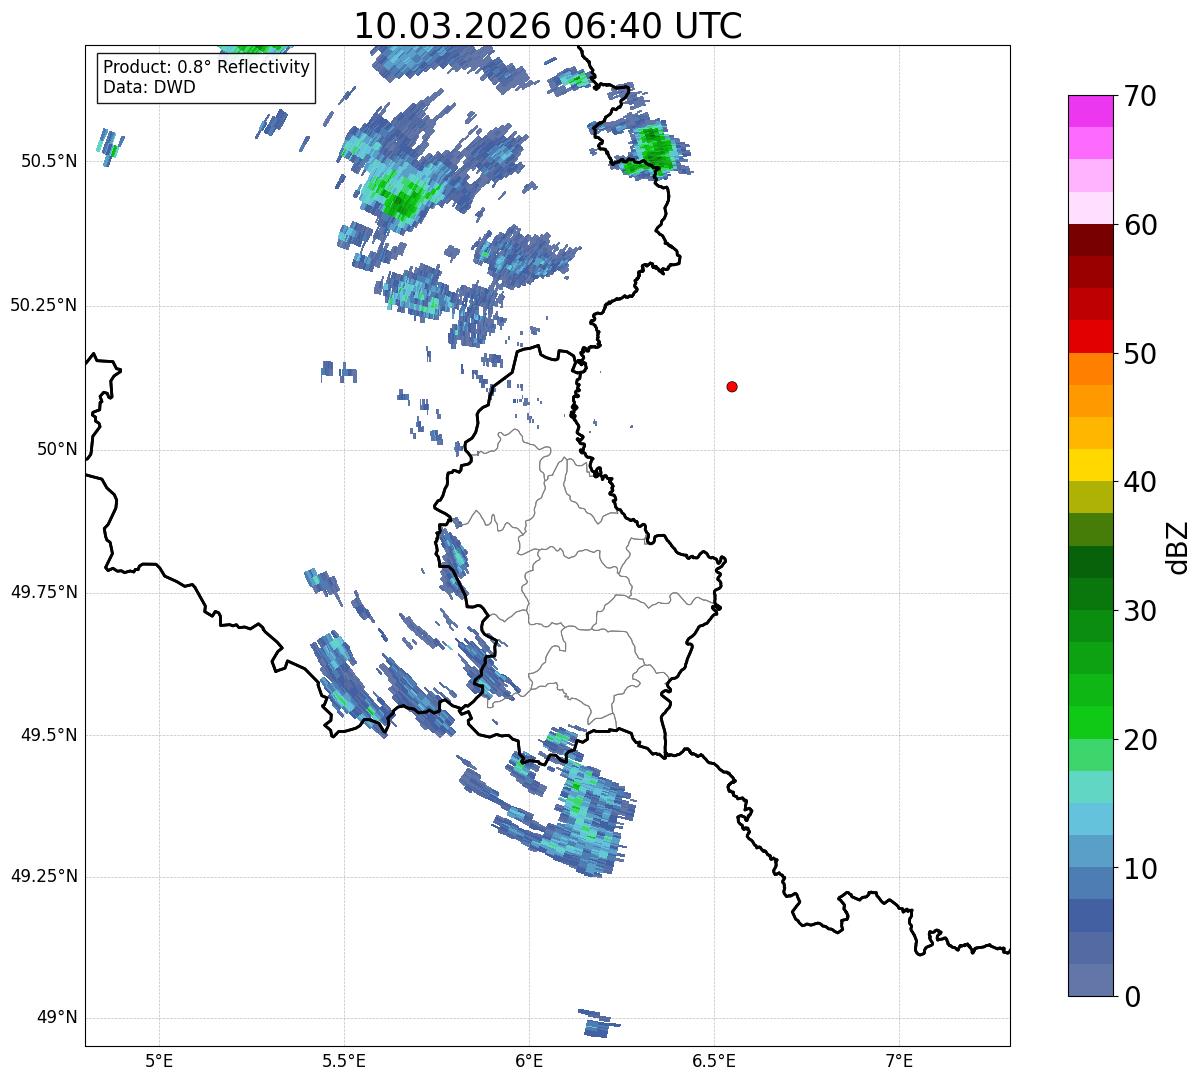
Task: Click the 7°E longitude label
Action: click(x=899, y=1062)
